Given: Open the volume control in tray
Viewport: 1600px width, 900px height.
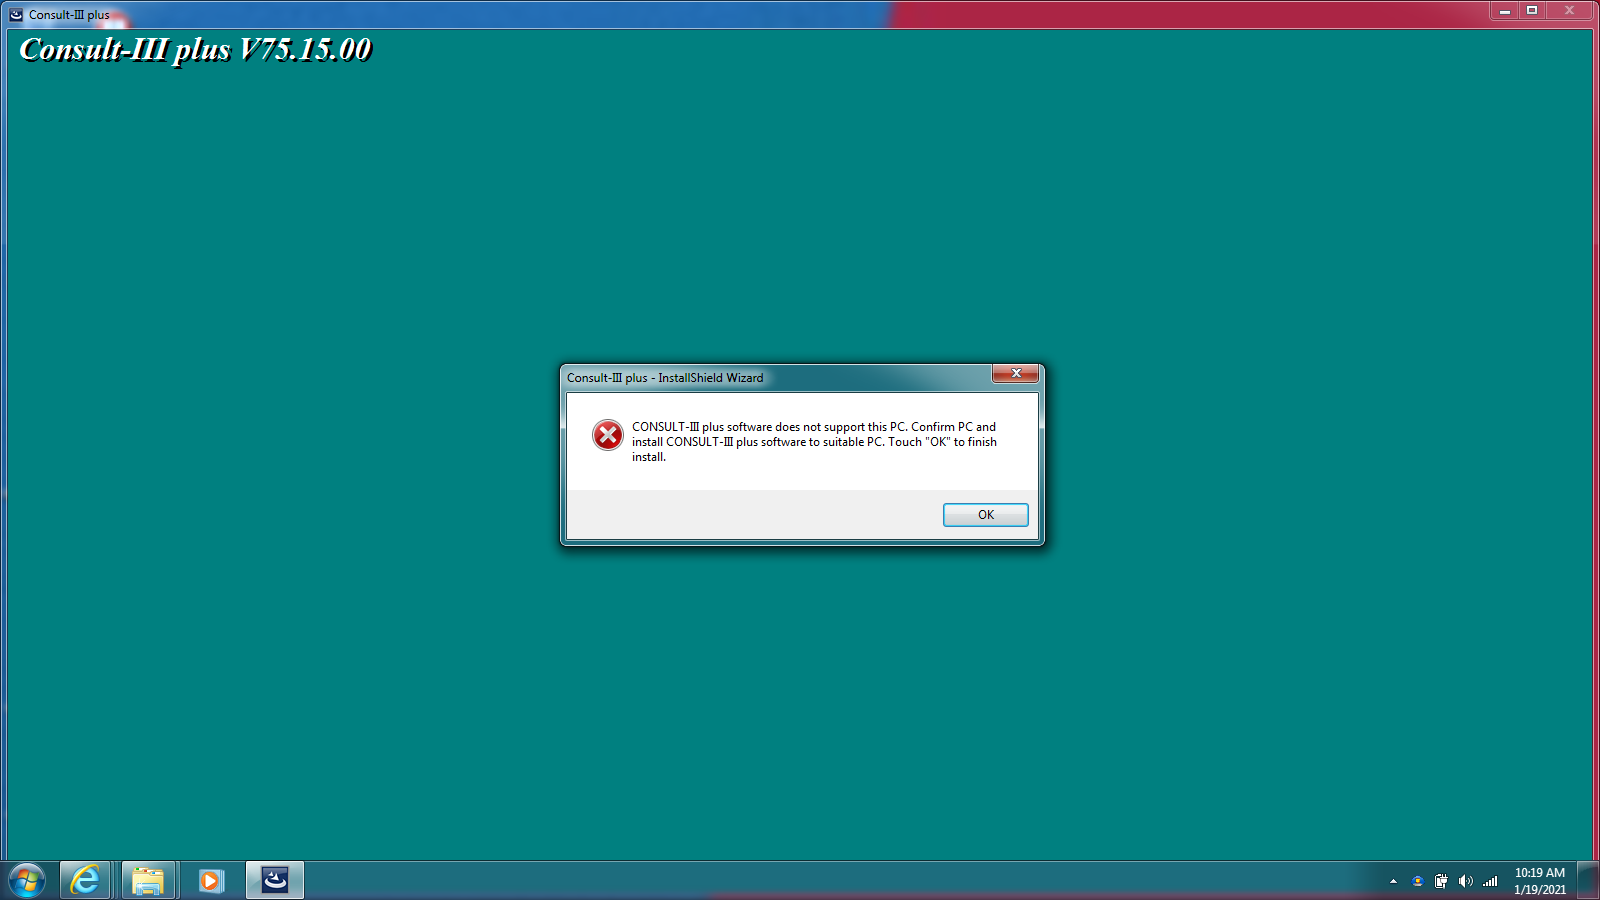Looking at the screenshot, I should pos(1465,881).
